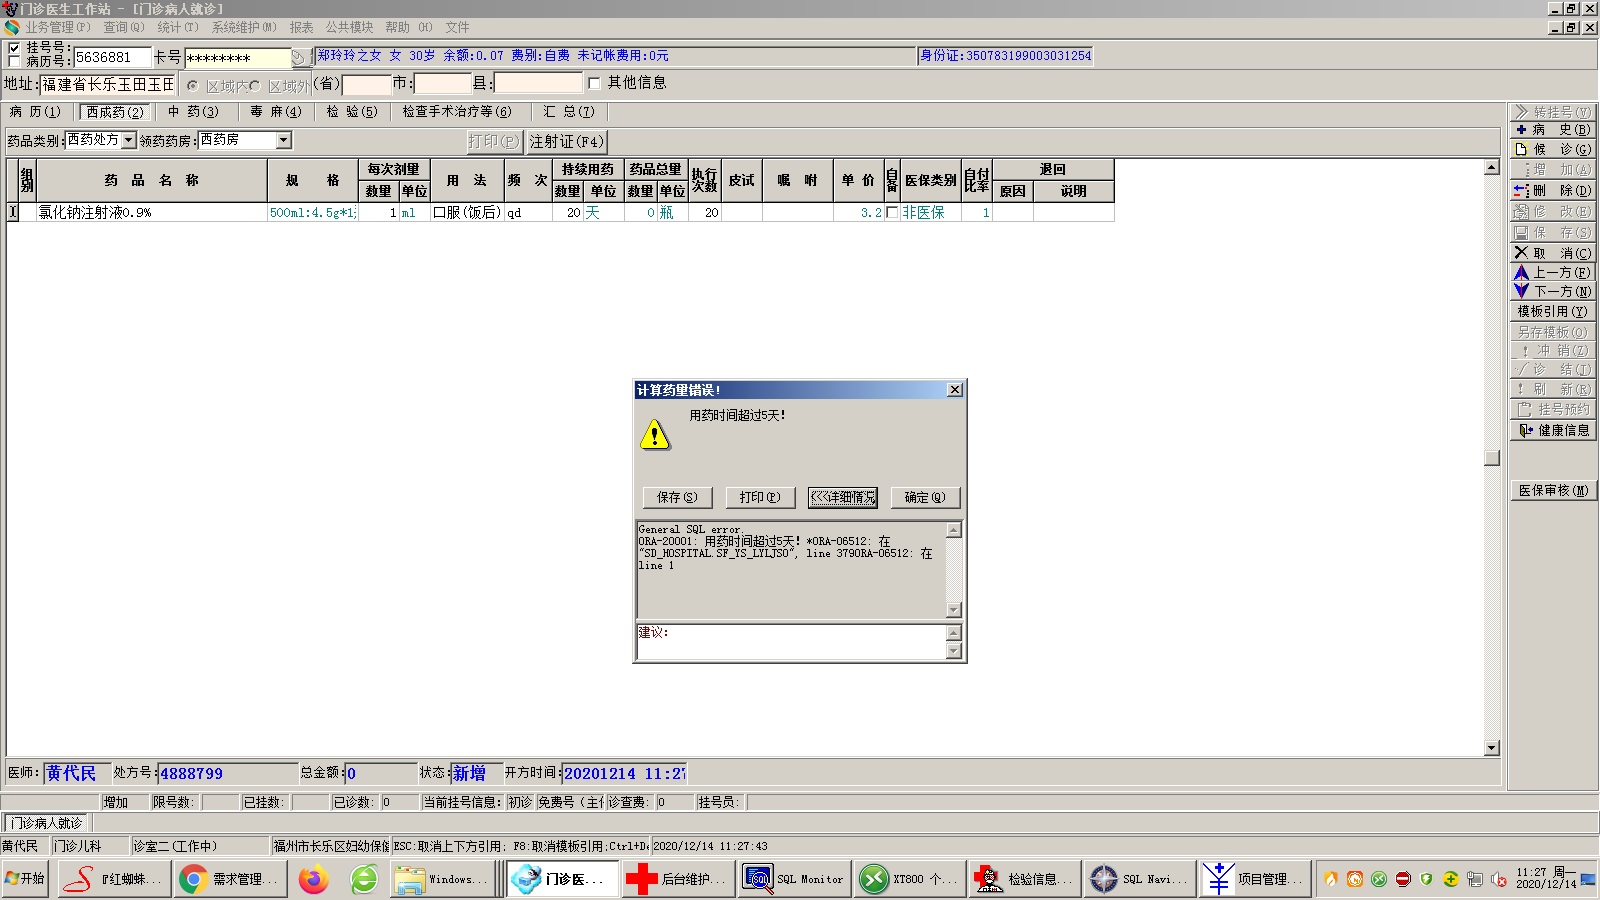
Task: Click 确定(O) to dismiss the error
Action: point(925,497)
